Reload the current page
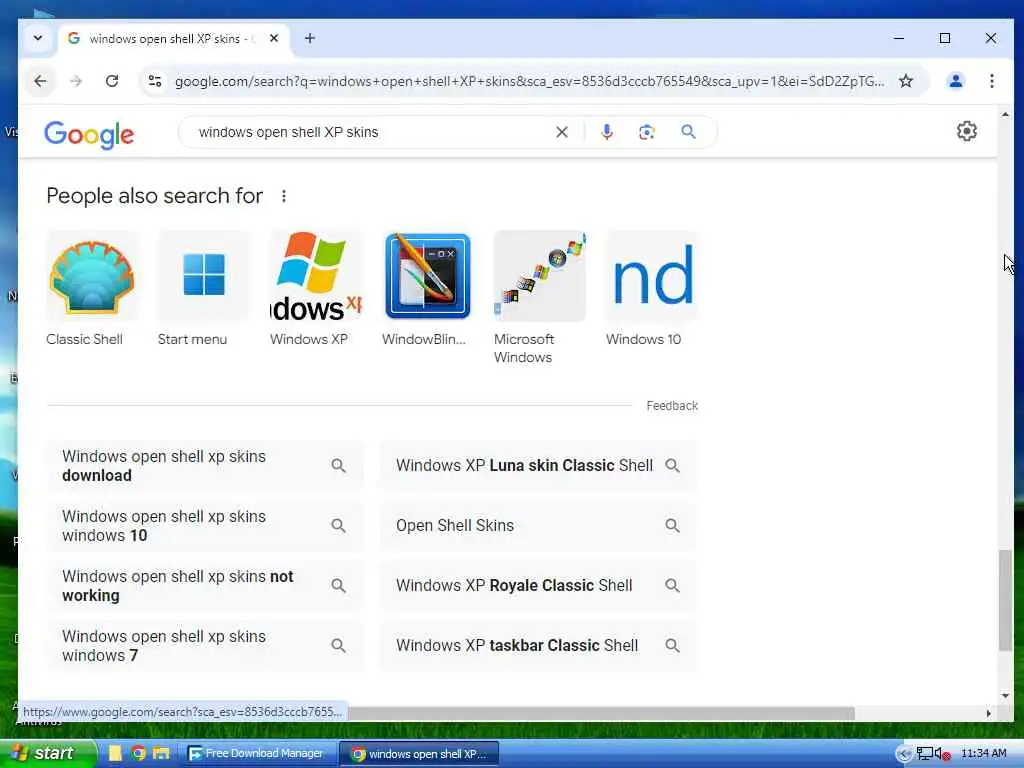 click(x=112, y=81)
